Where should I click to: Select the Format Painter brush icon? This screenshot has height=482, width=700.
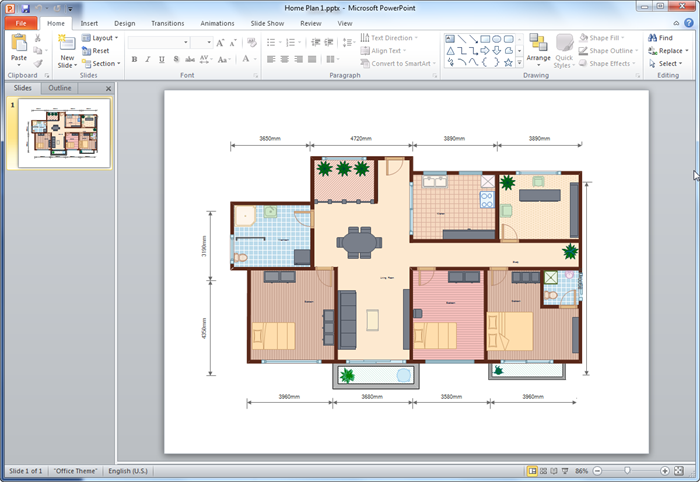38,63
